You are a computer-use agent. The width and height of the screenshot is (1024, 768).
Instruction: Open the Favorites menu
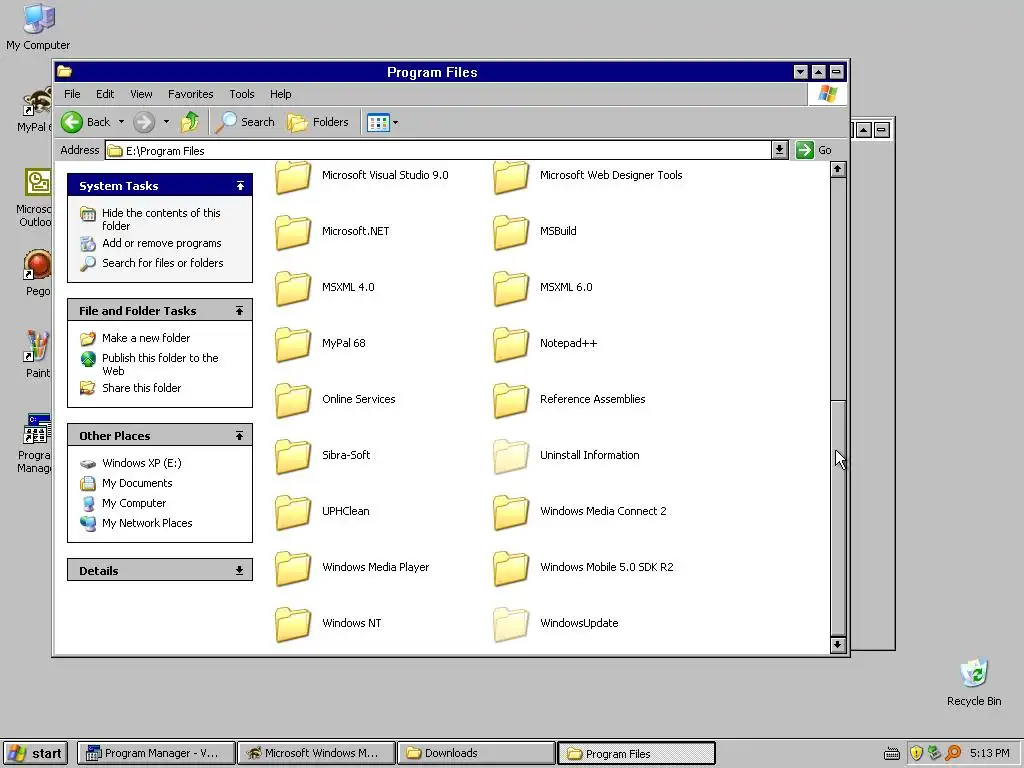tap(191, 94)
